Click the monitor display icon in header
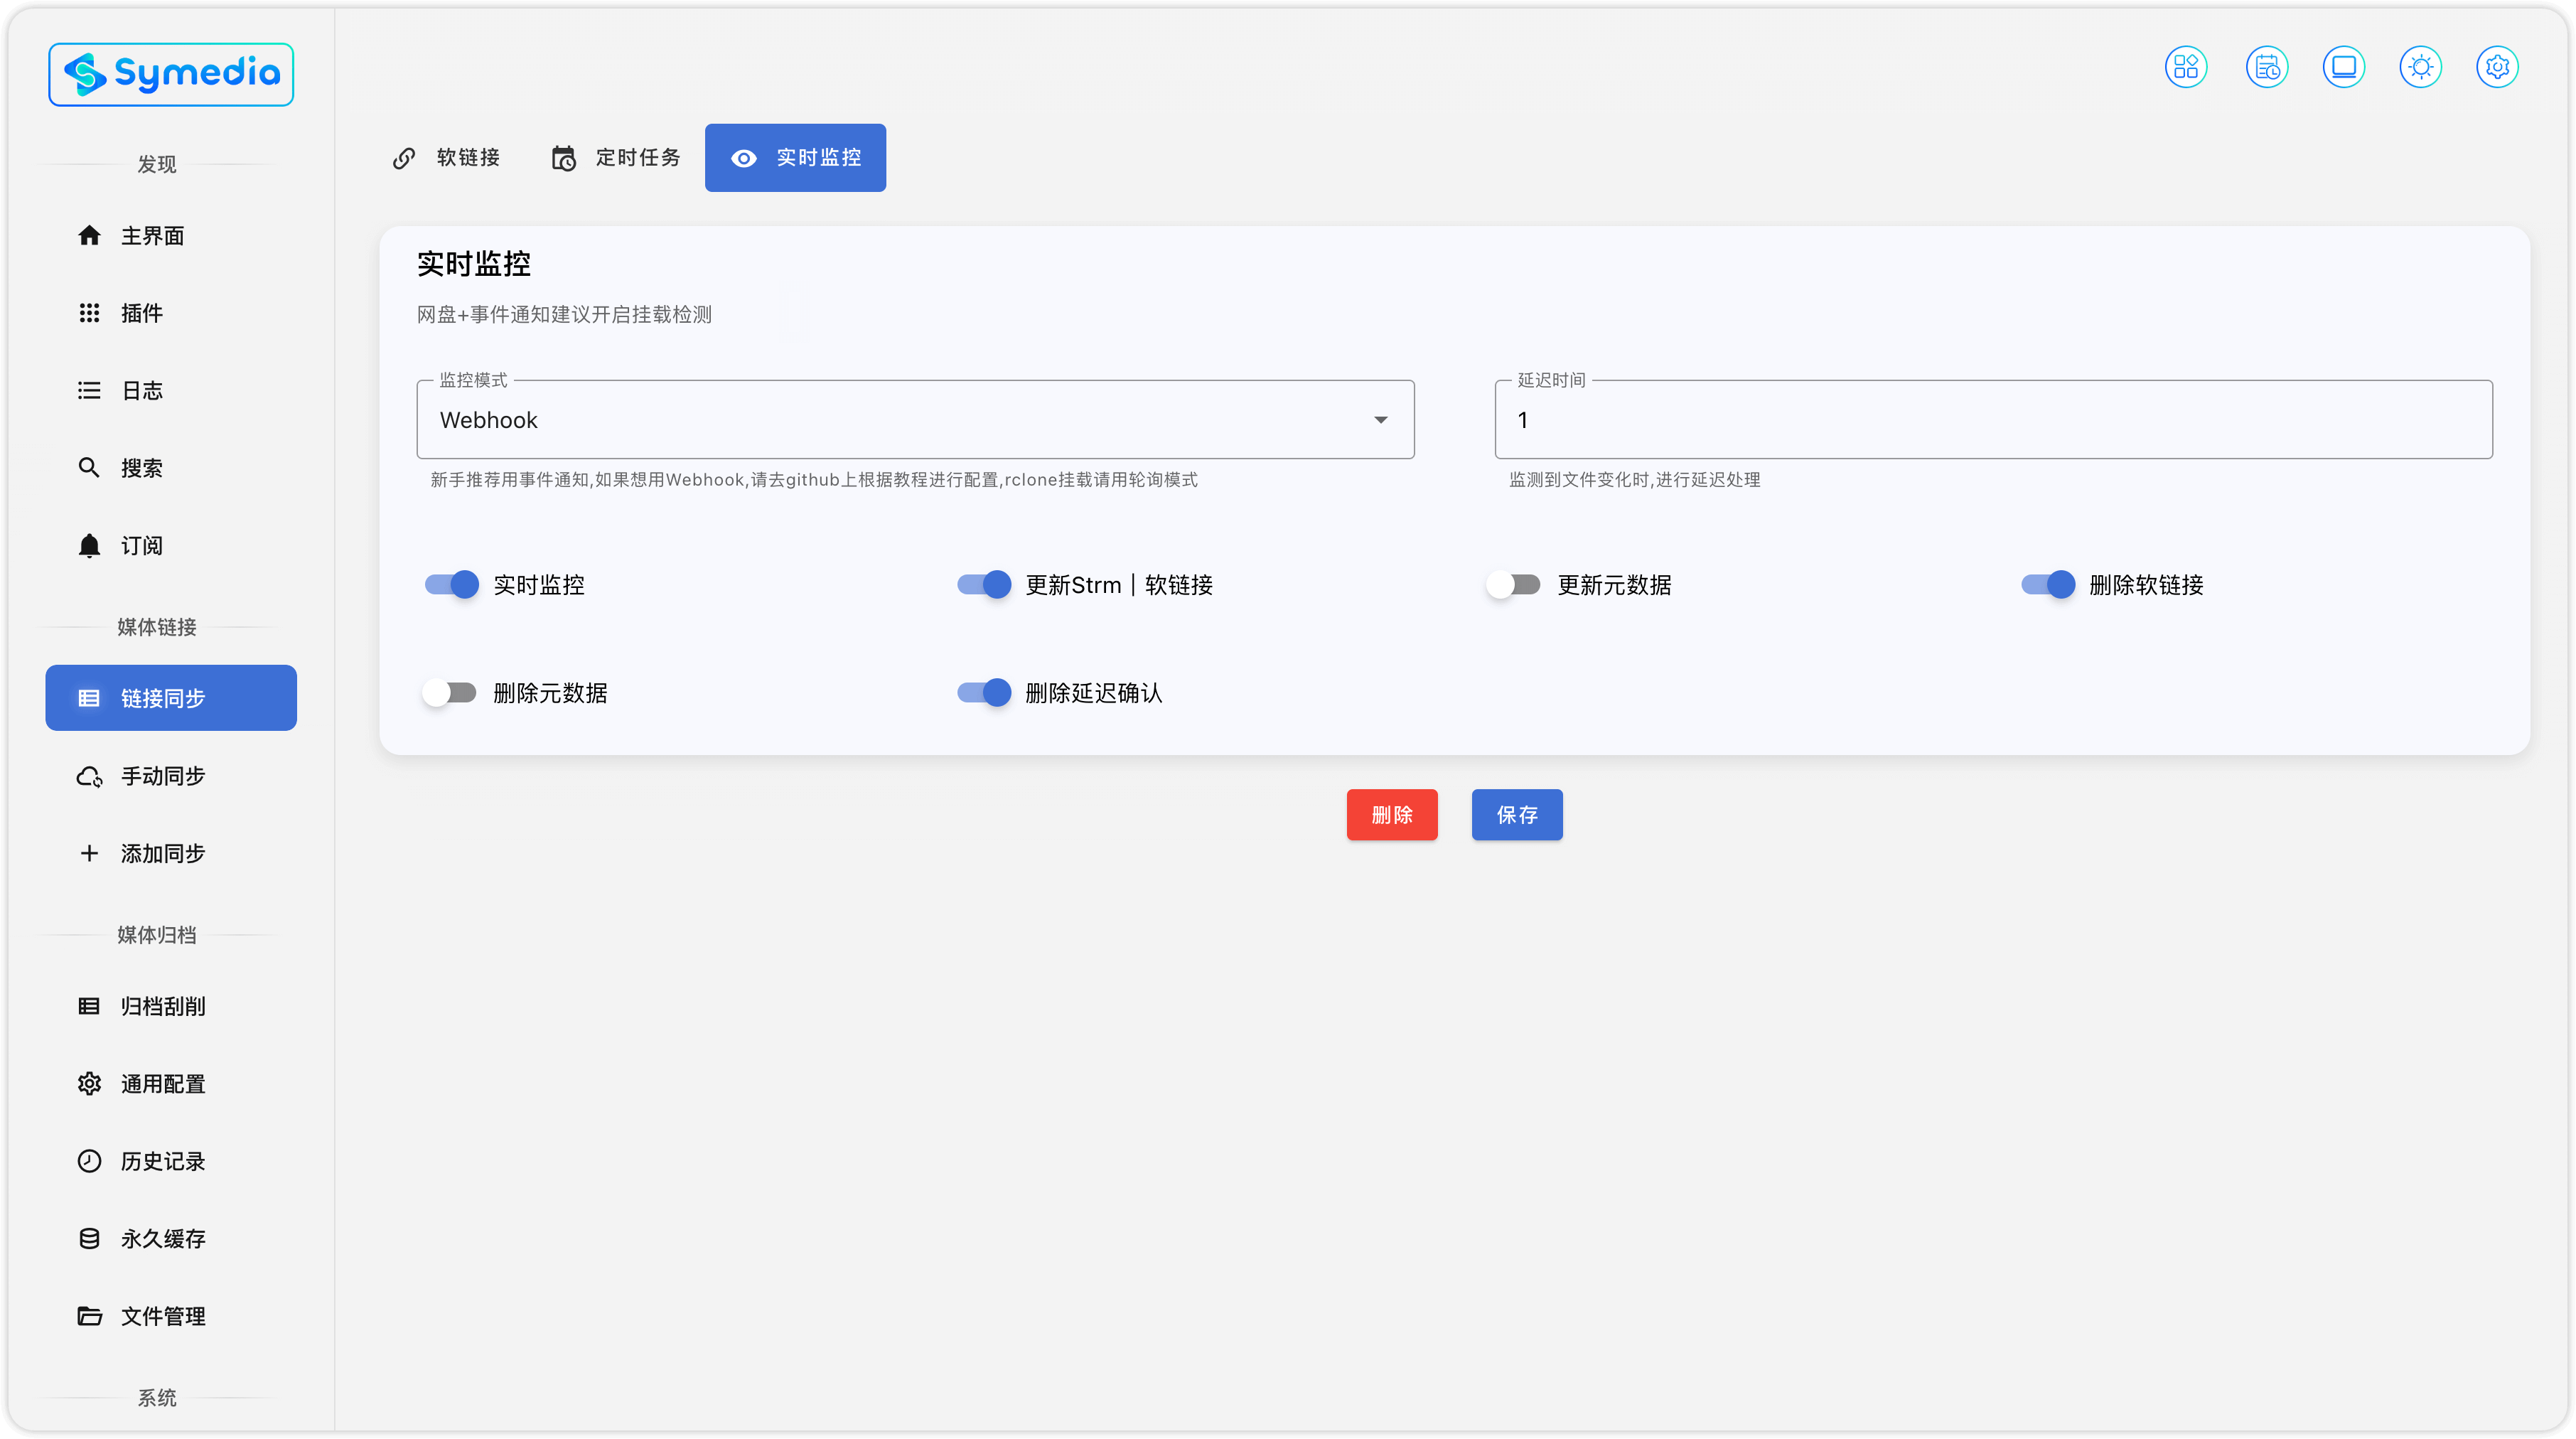 click(x=2344, y=67)
